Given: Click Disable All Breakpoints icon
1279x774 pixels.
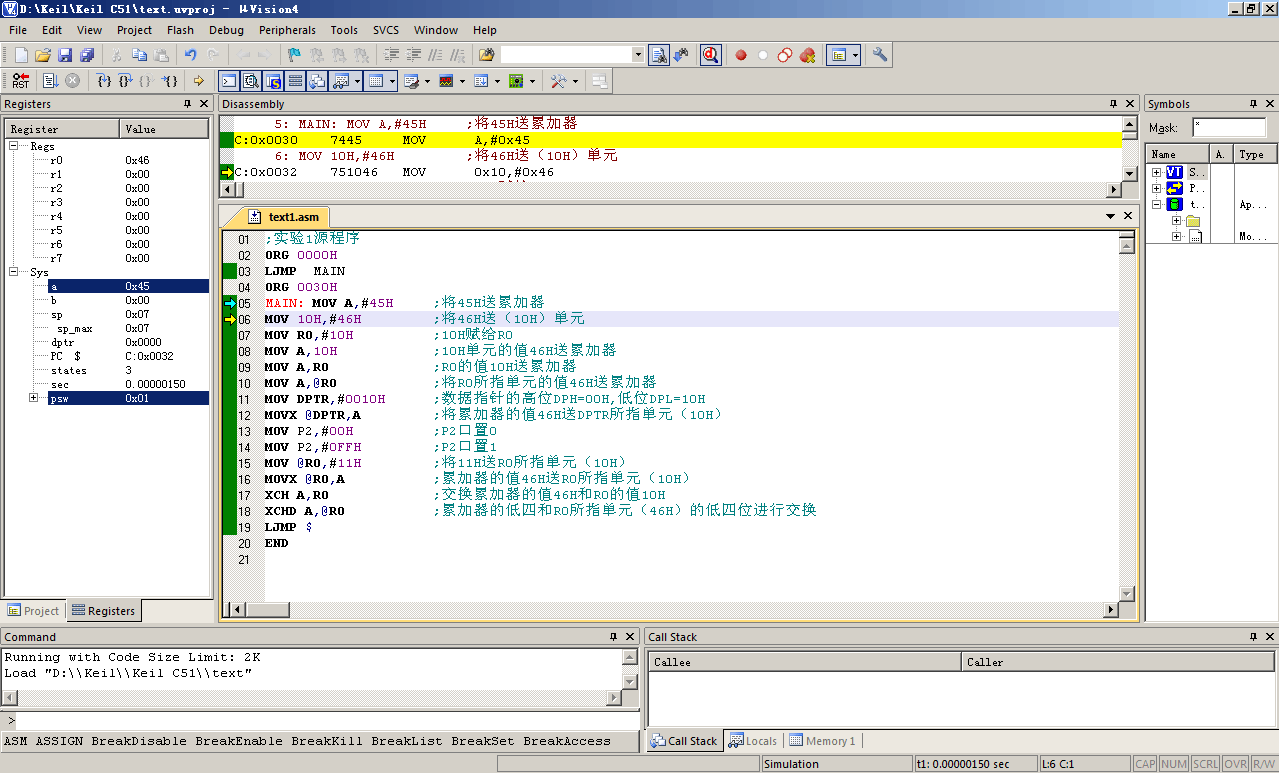Looking at the screenshot, I should (x=785, y=55).
